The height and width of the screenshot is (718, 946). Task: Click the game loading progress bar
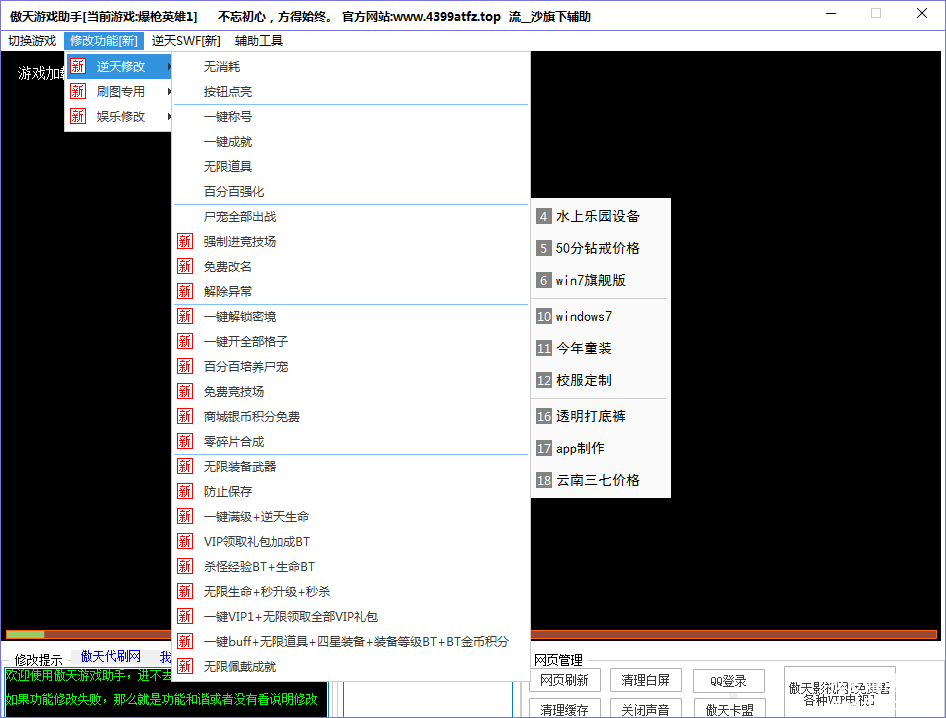[x=471, y=634]
